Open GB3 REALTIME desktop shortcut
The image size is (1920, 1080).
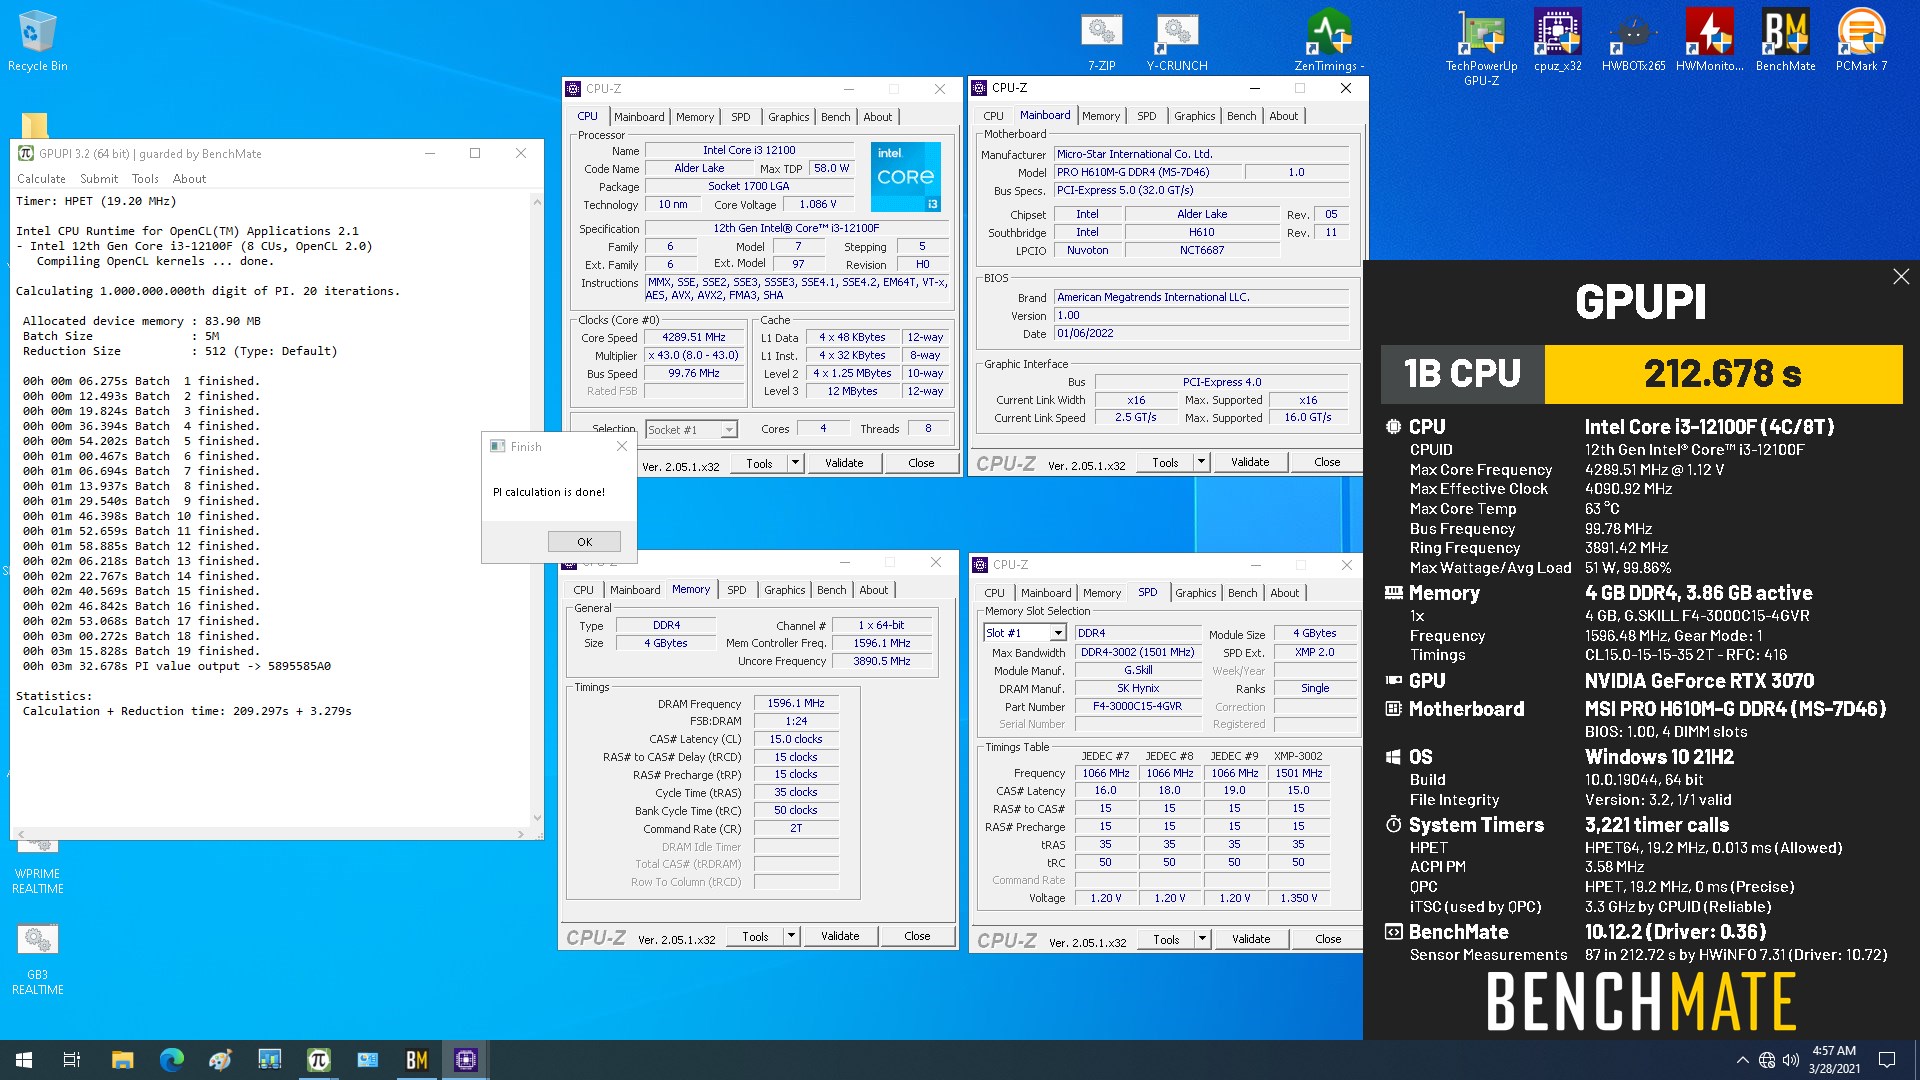click(37, 958)
